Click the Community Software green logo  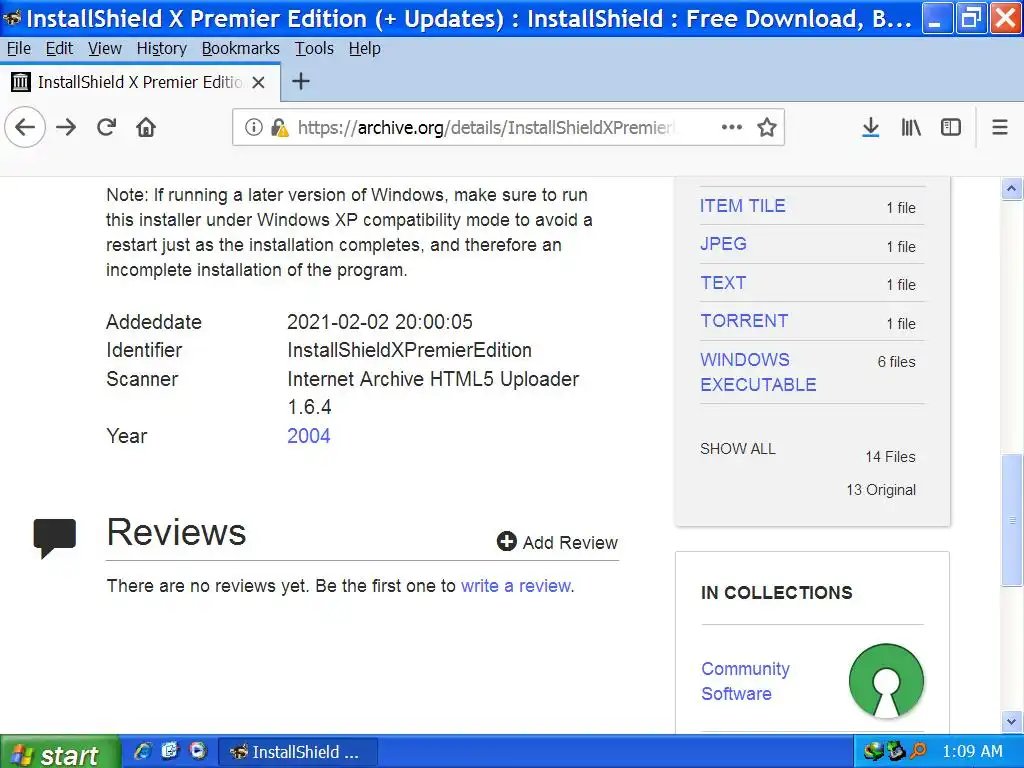coord(886,681)
